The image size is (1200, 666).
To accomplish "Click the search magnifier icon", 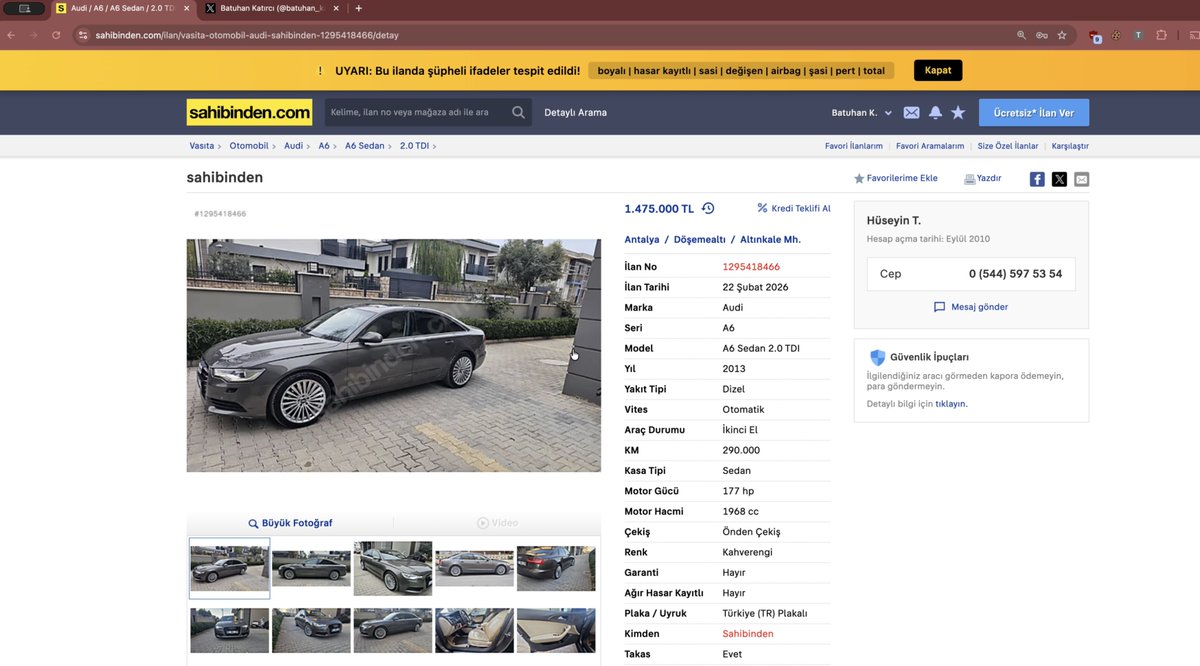I will coord(518,112).
